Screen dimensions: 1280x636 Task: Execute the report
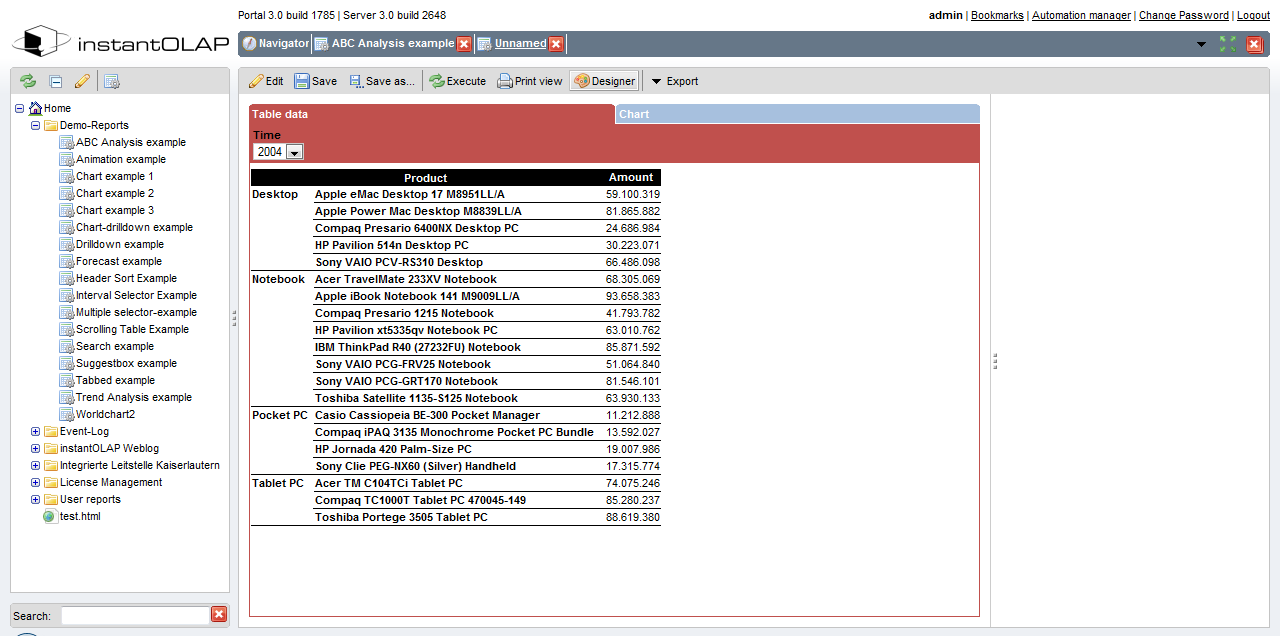pos(458,81)
